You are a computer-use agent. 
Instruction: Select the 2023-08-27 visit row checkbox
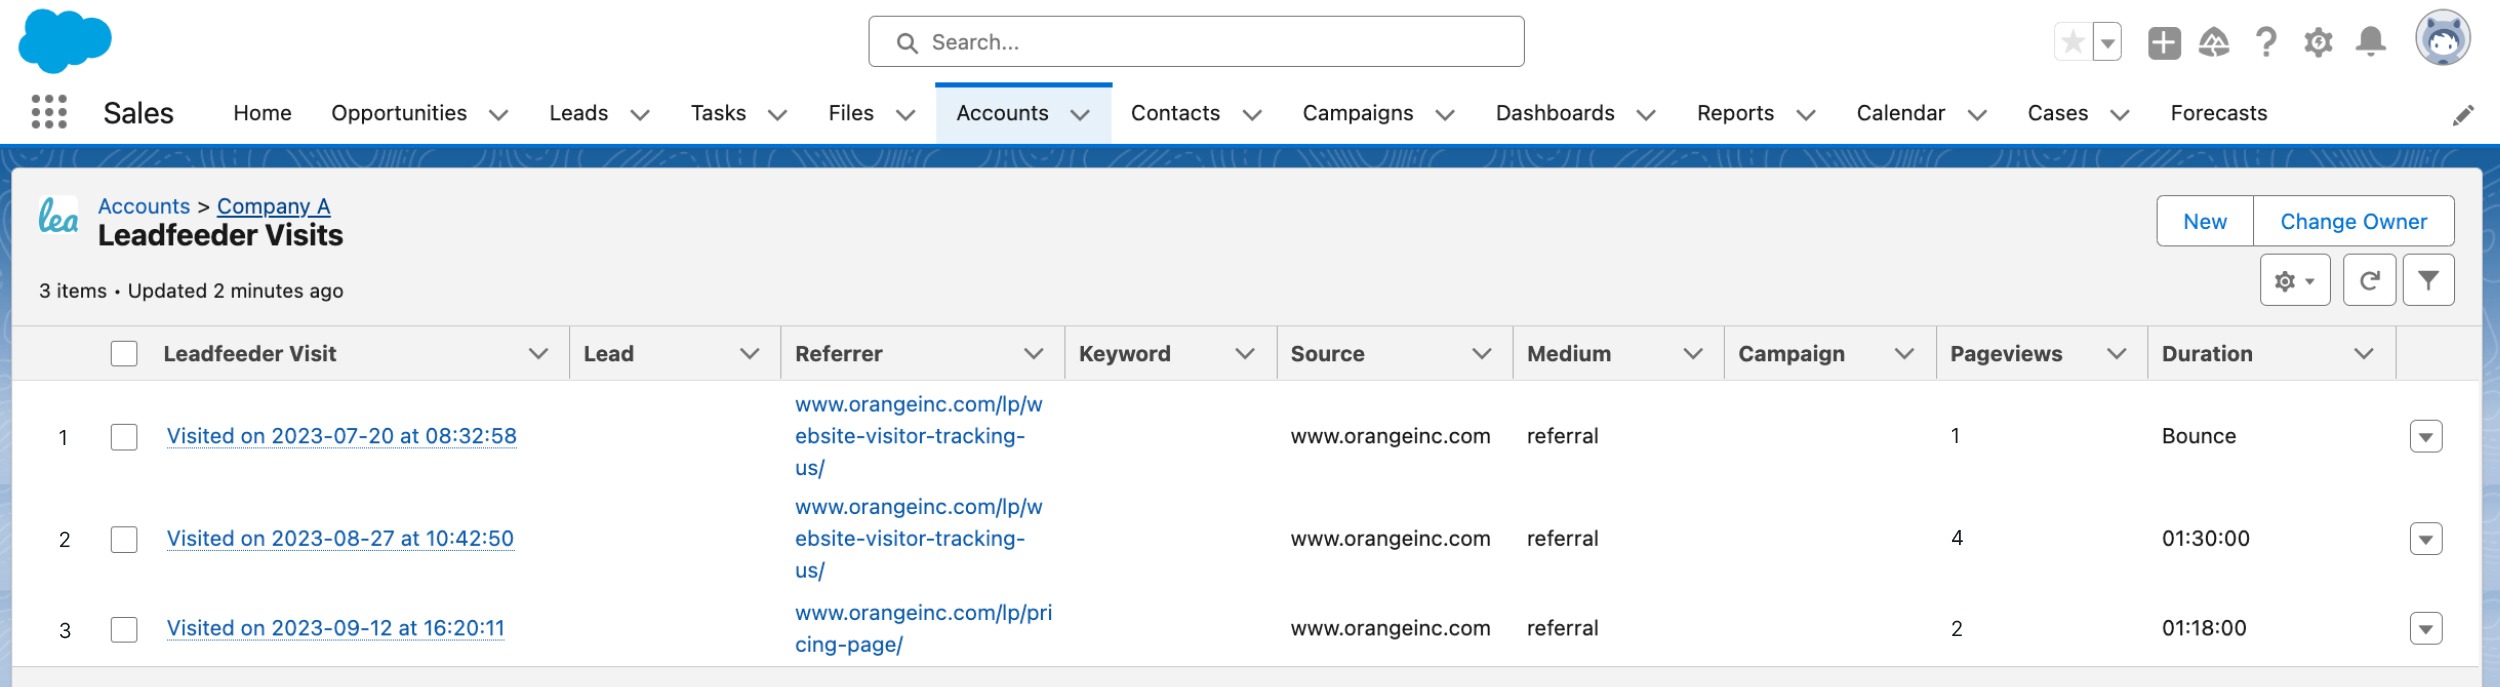pos(124,539)
